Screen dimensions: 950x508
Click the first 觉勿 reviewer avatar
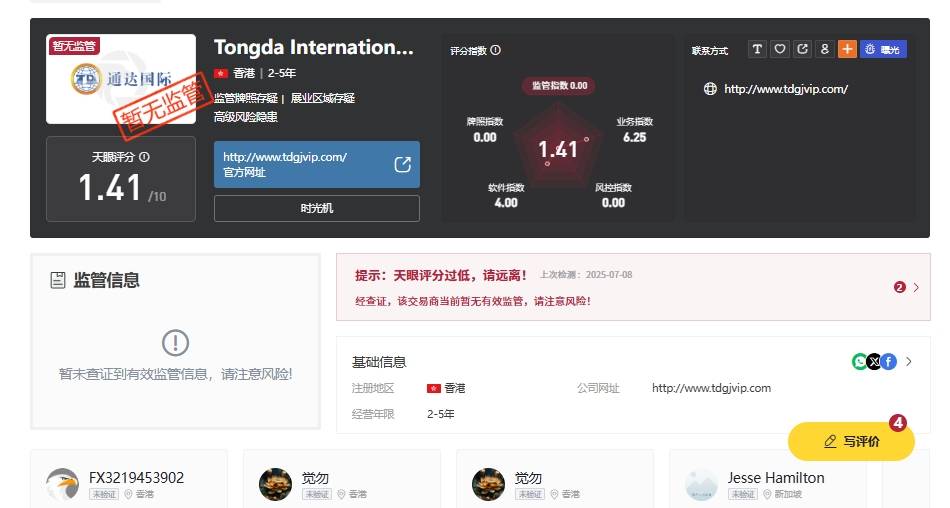pos(276,484)
